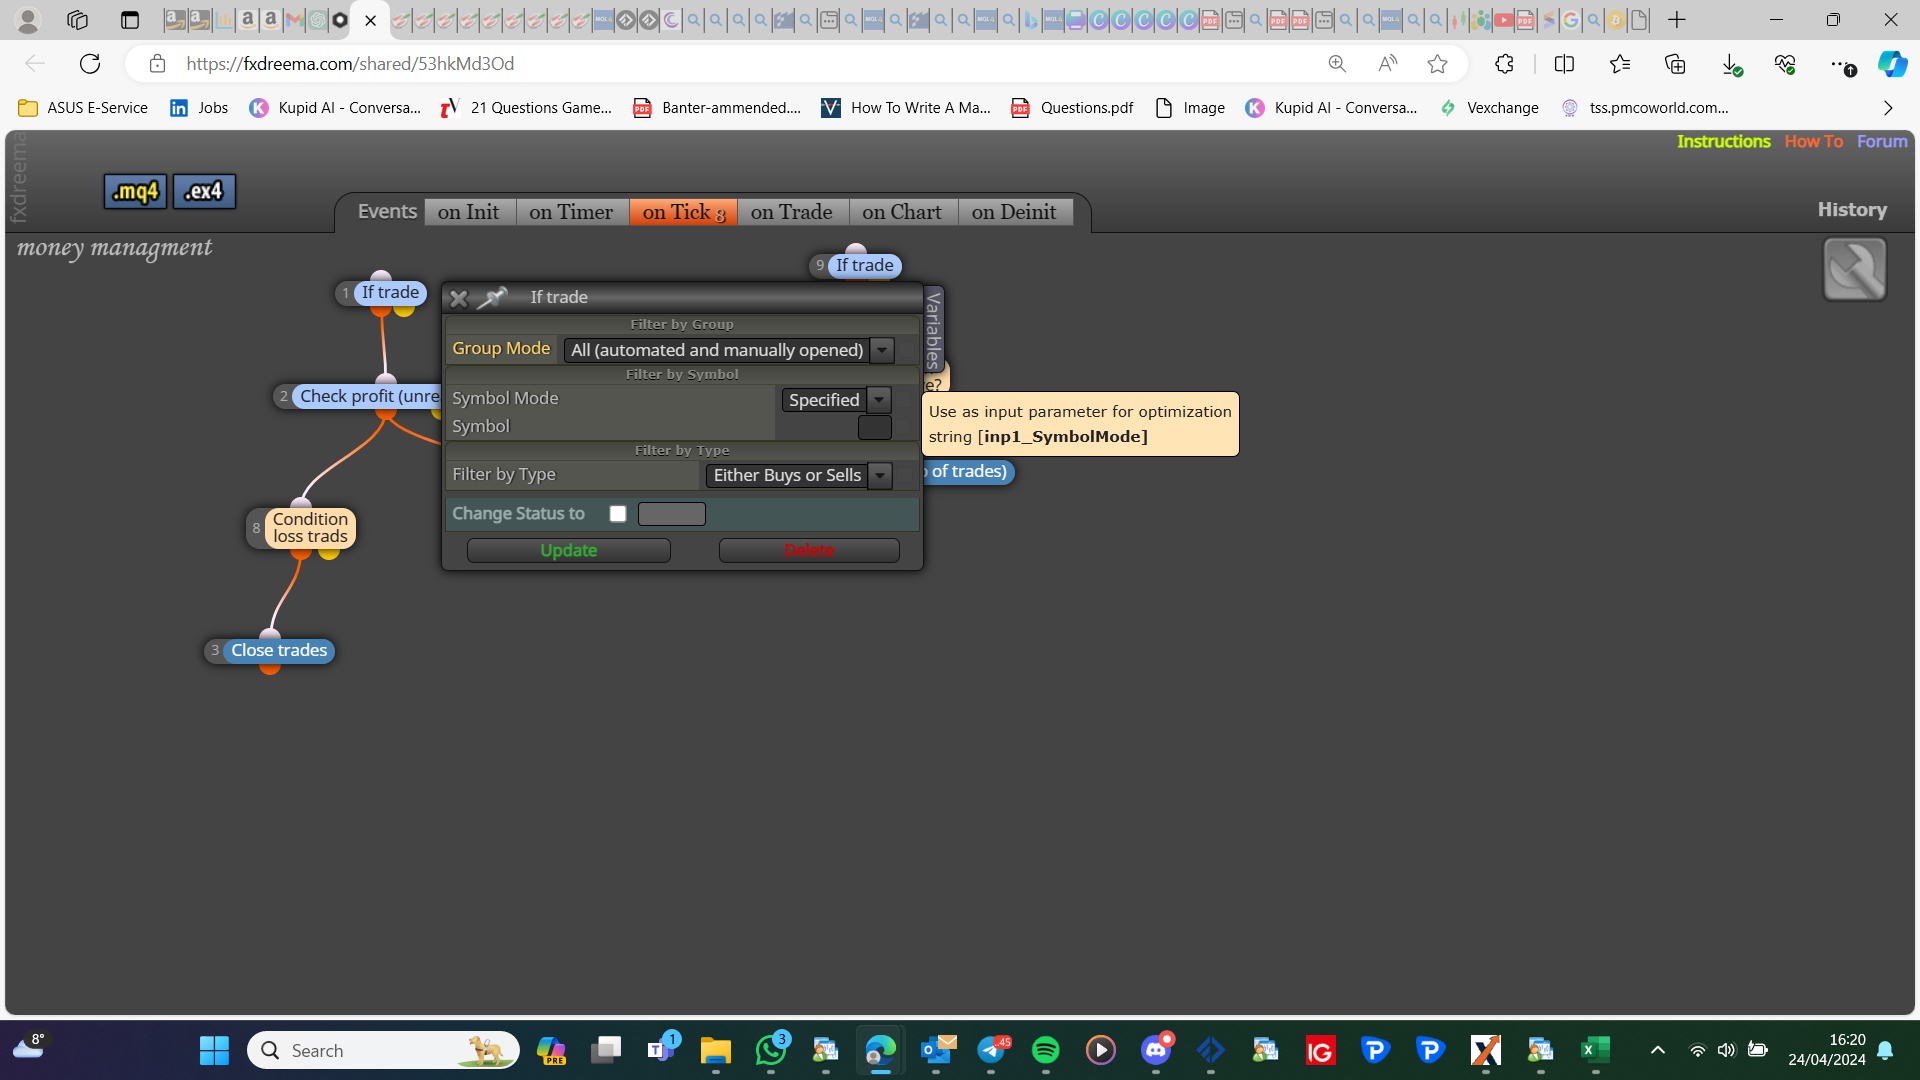The height and width of the screenshot is (1080, 1920).
Task: Click the browser address bar URL
Action: 350,64
